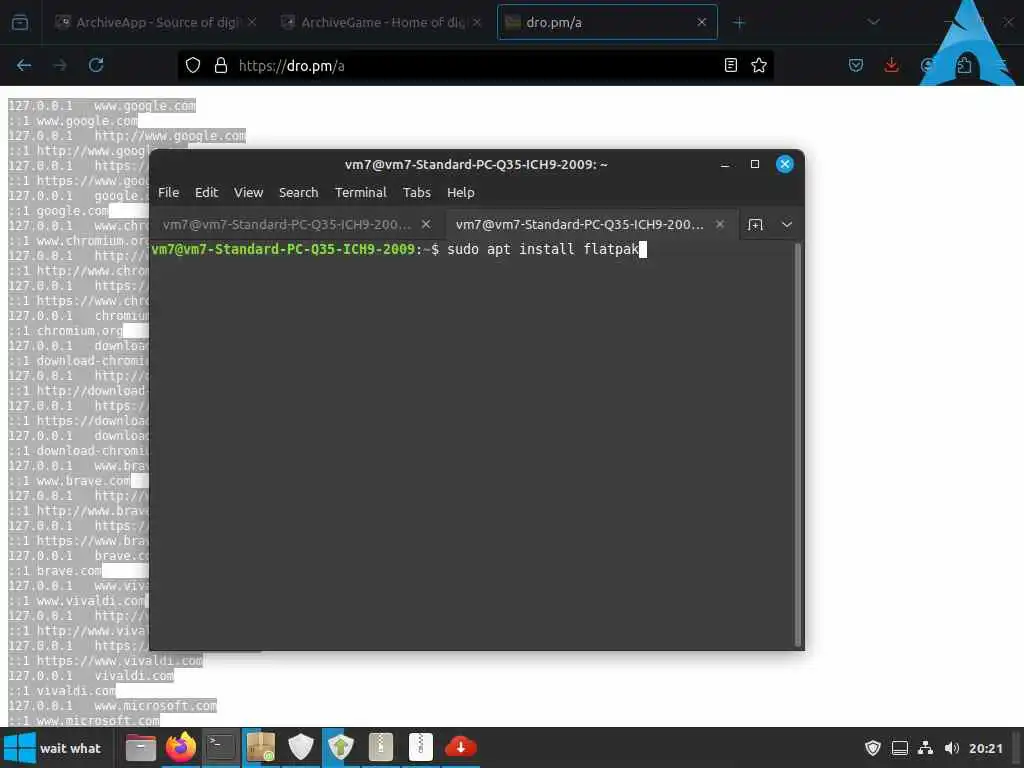
Task: Bookmark this page with the star
Action: (759, 65)
